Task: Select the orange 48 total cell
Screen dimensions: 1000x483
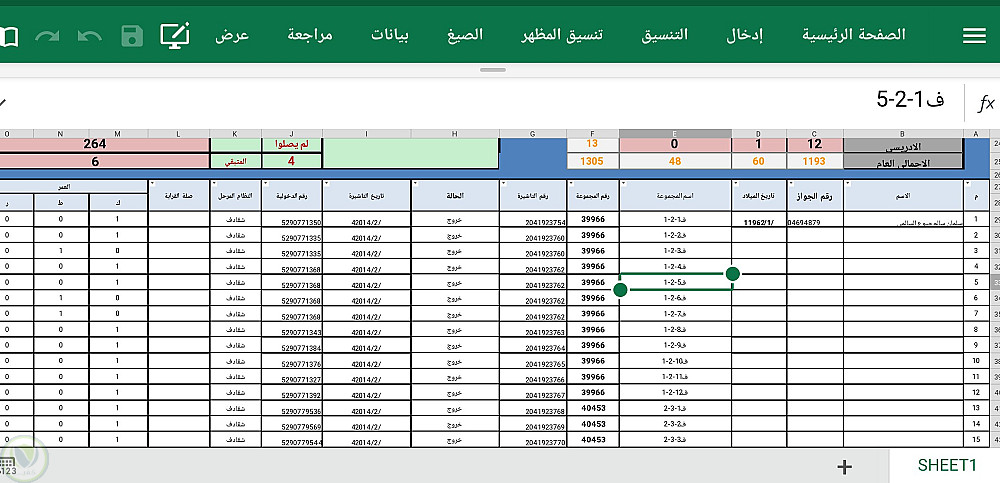Action: click(x=675, y=161)
